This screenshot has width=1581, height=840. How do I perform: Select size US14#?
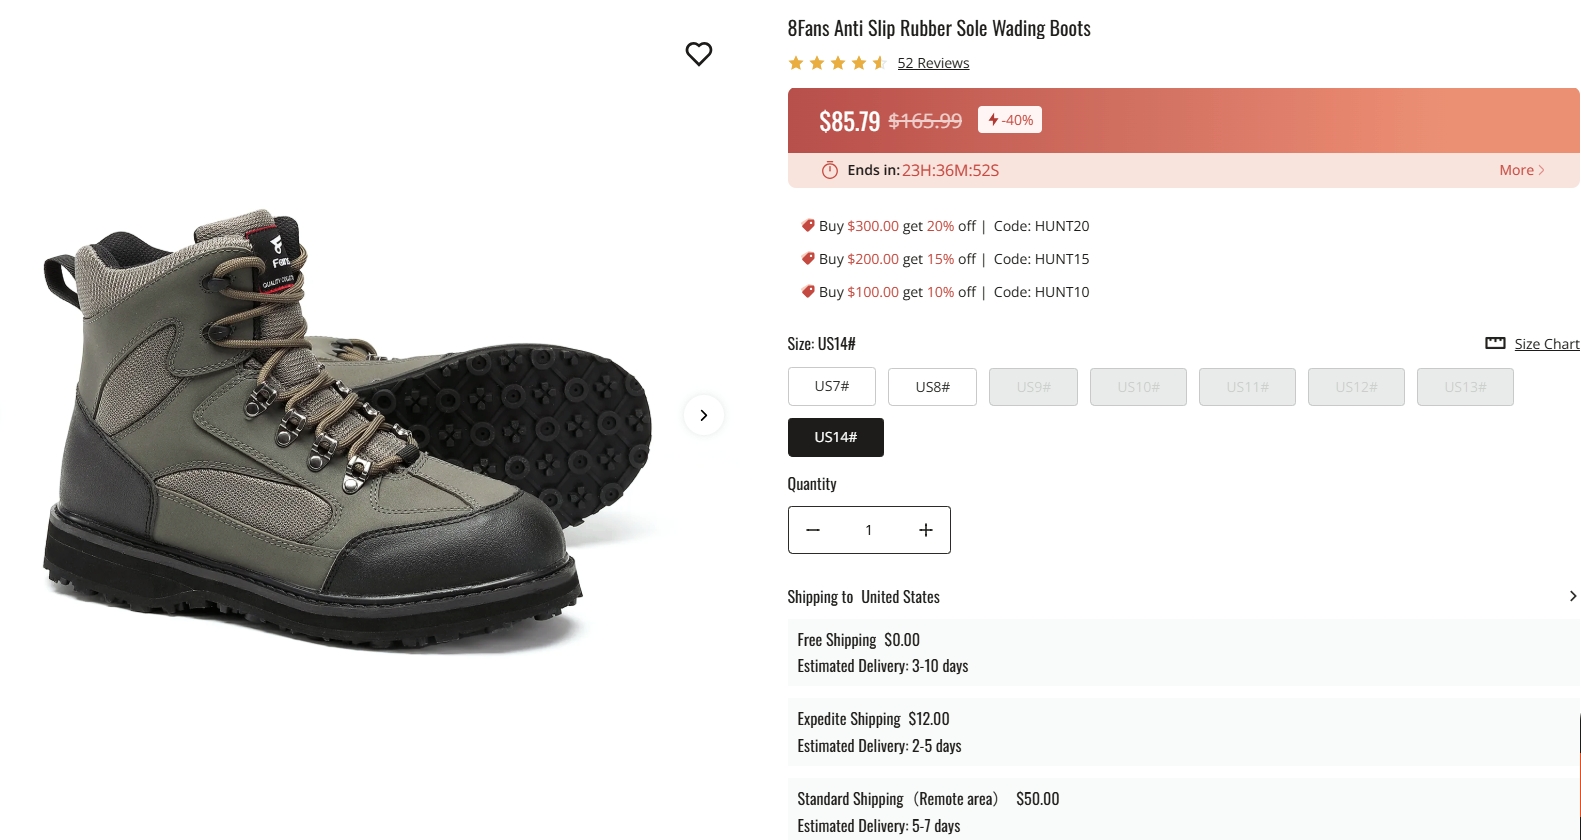tap(835, 437)
